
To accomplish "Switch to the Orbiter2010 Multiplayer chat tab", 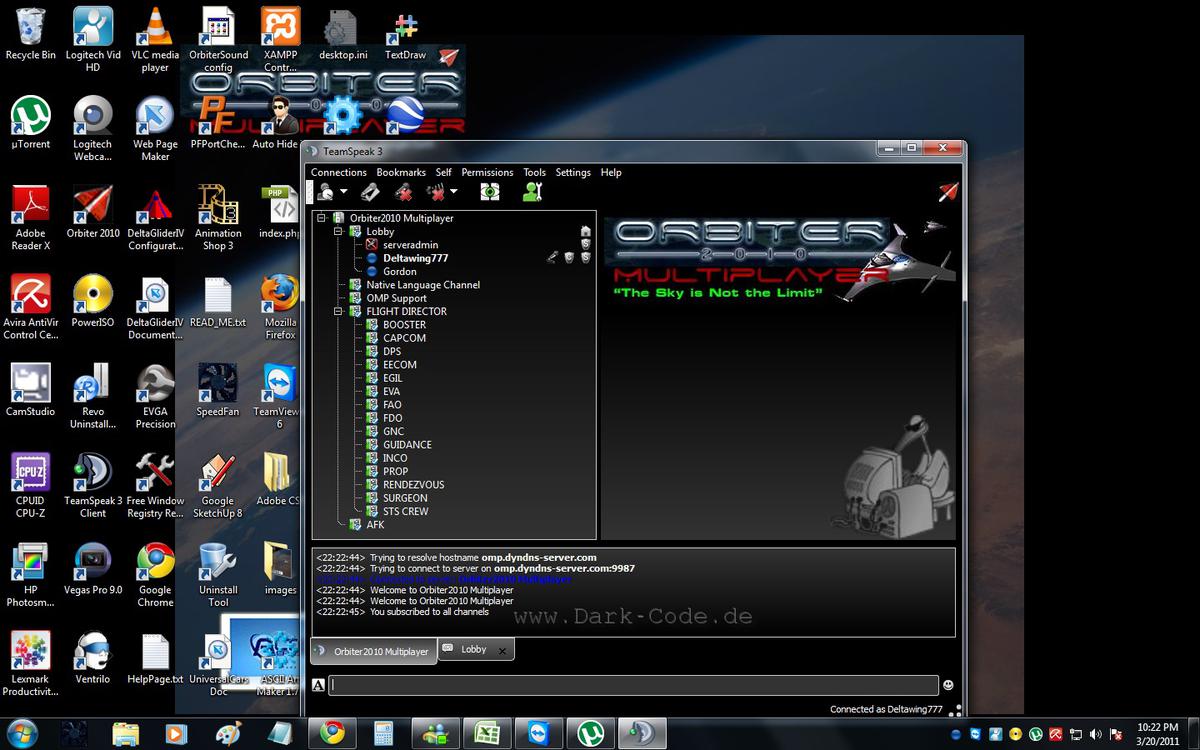I will (x=374, y=651).
